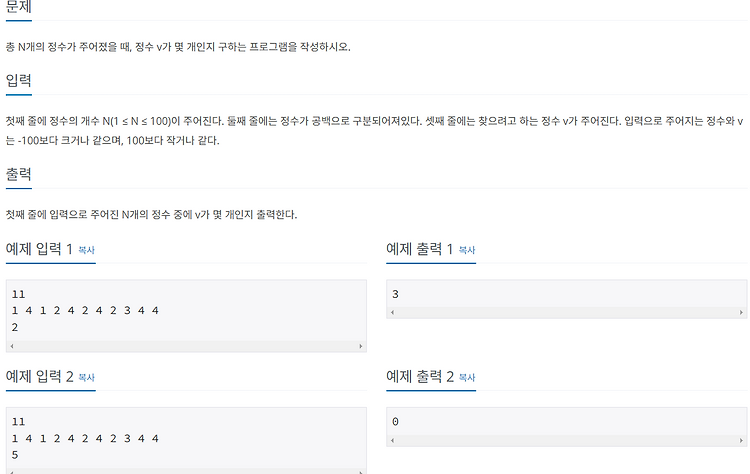The height and width of the screenshot is (474, 750).
Task: Click left scroll arrow of example output 1
Action: point(393,312)
